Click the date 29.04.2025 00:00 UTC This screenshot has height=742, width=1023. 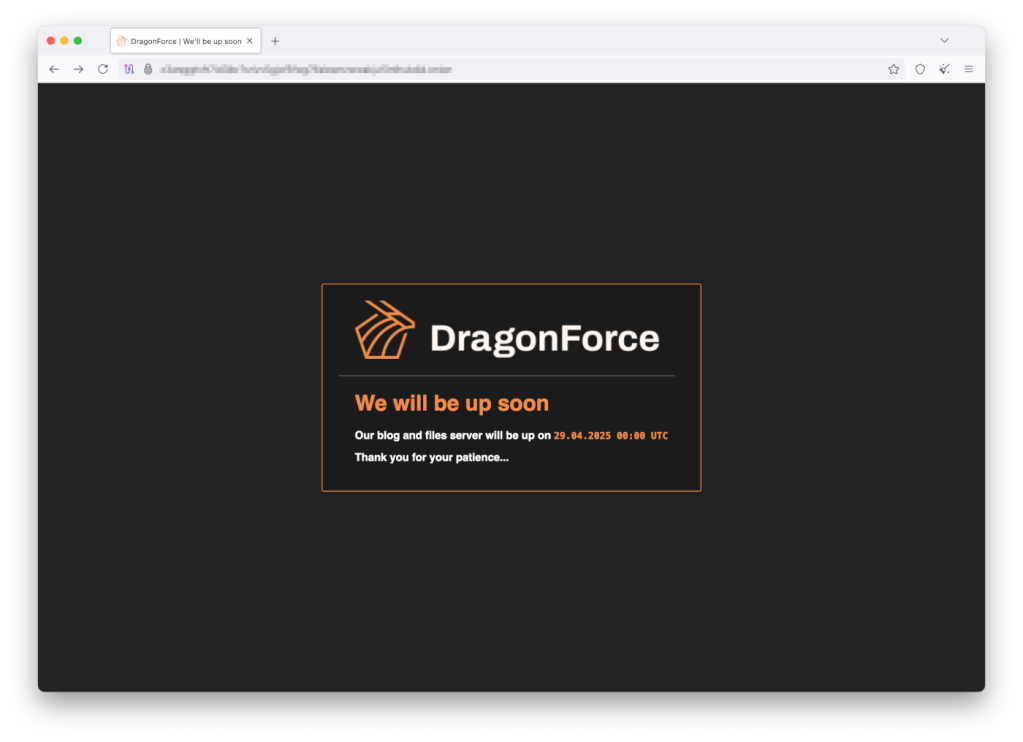point(611,435)
